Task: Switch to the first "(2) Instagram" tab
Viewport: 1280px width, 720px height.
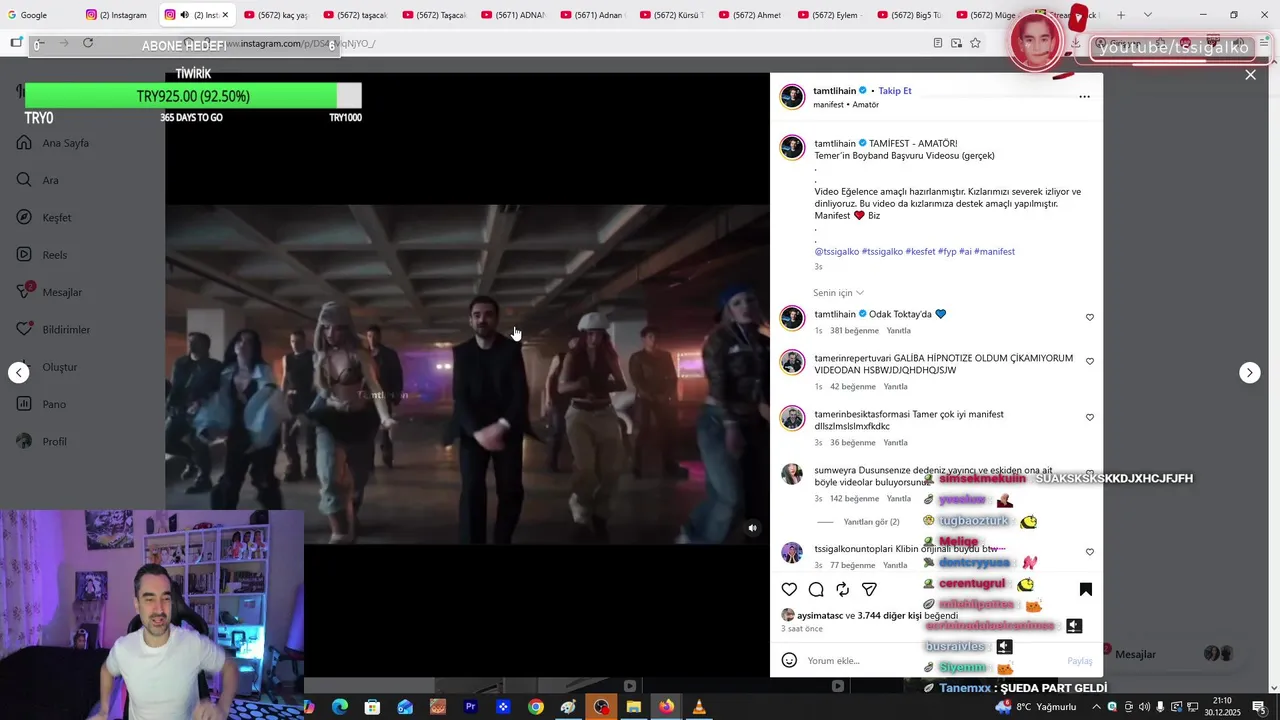Action: (116, 15)
